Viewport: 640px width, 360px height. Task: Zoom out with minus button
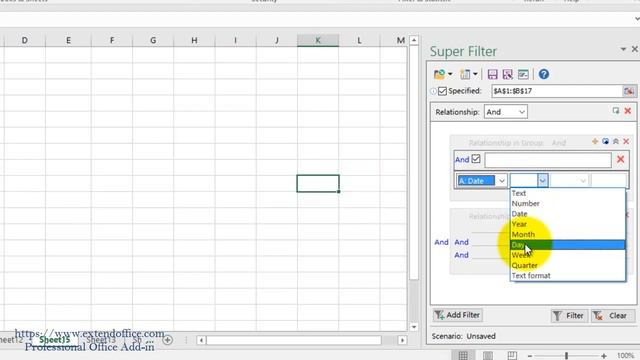pos(529,356)
